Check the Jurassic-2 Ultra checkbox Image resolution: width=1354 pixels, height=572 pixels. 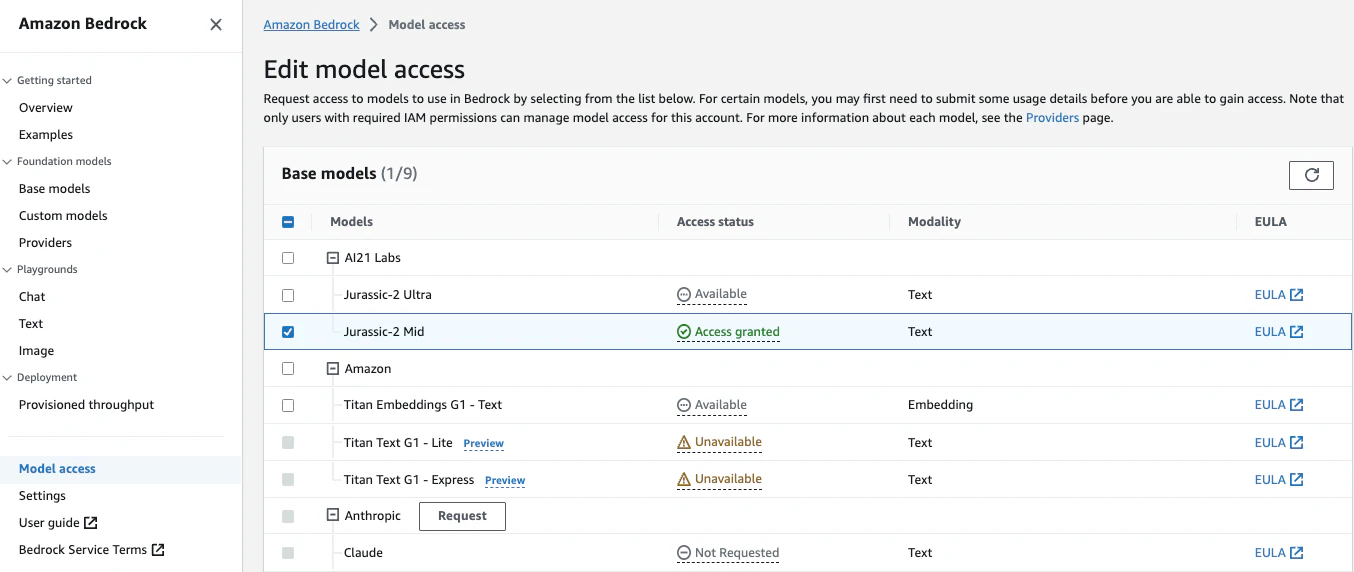[288, 295]
